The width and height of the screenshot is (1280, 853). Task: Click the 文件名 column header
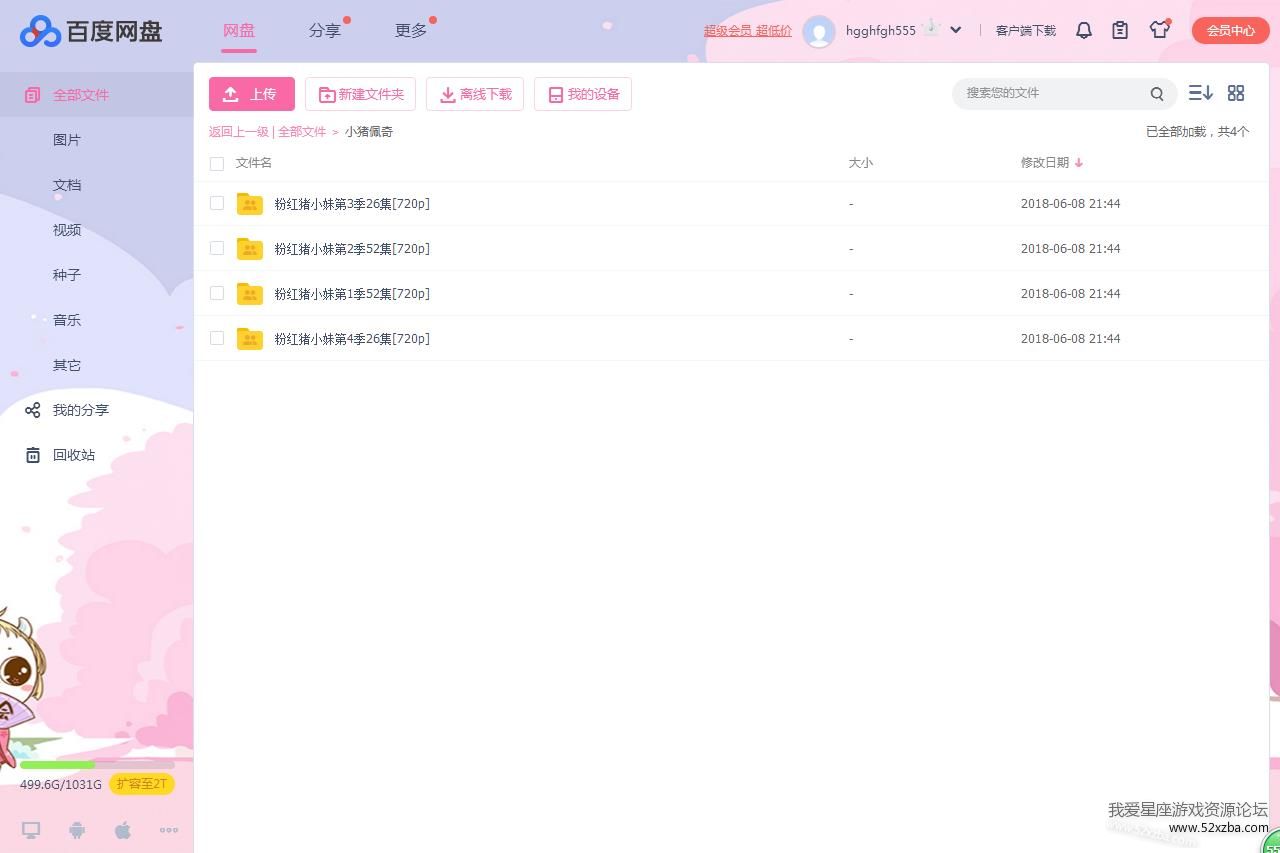click(254, 163)
